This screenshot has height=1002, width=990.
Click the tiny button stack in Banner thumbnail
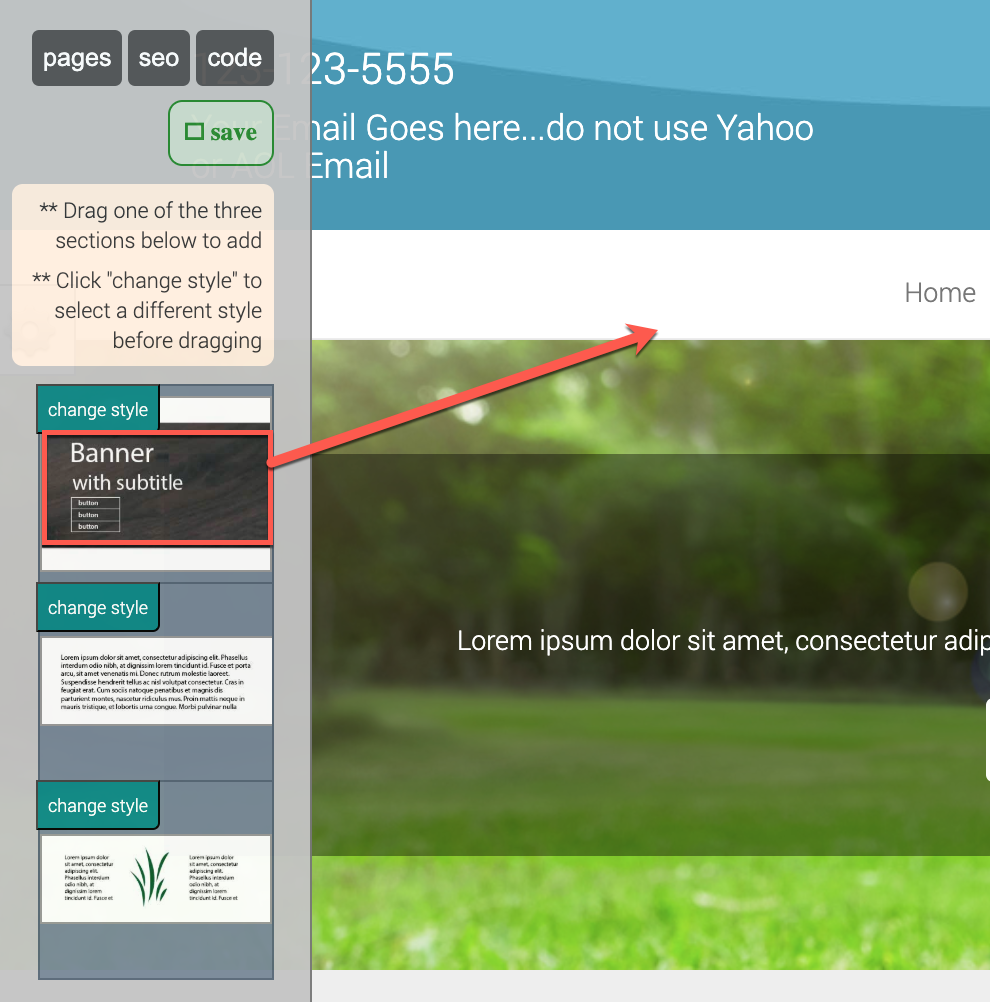[95, 514]
